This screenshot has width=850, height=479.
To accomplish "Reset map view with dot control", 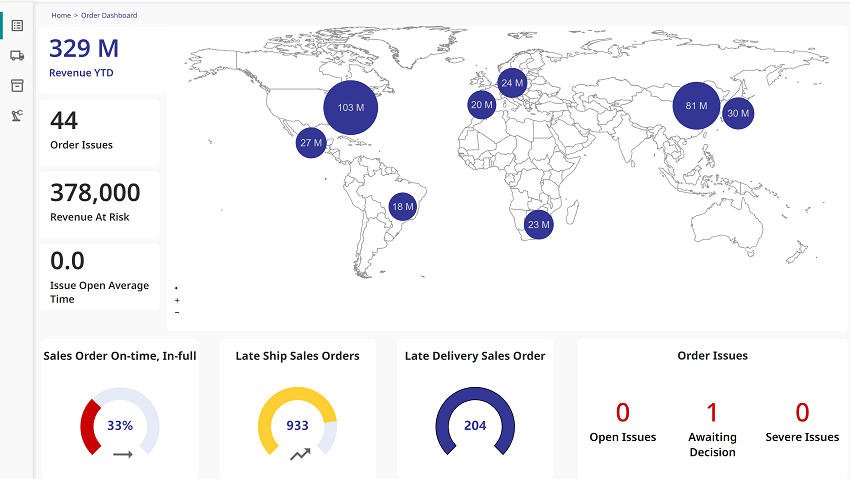I will point(176,288).
